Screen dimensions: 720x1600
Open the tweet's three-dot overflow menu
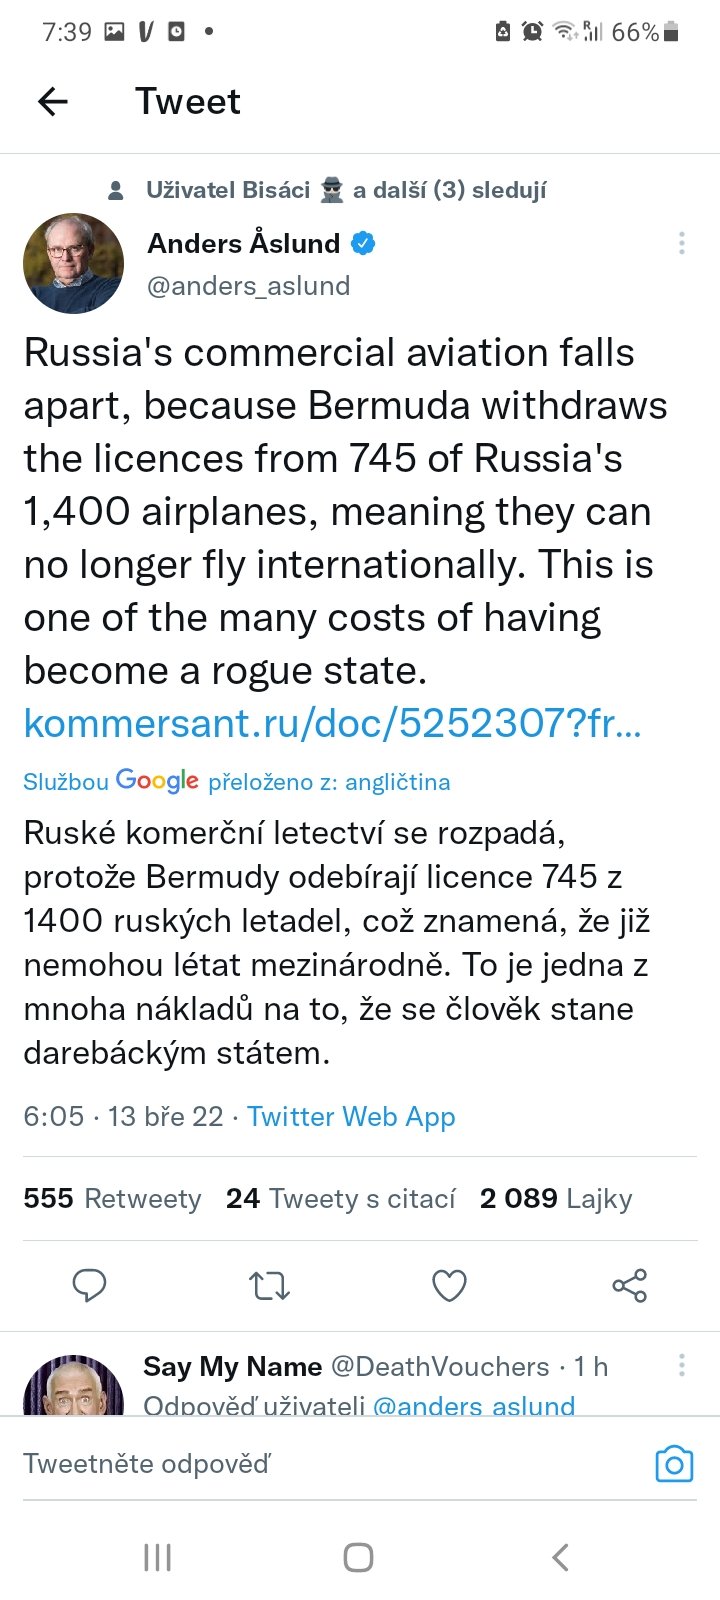[681, 243]
